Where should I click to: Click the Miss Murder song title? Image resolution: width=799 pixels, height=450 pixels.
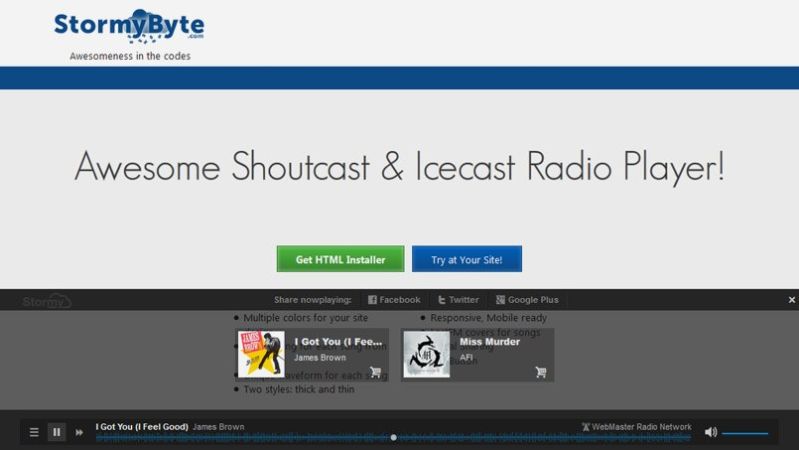(x=490, y=342)
